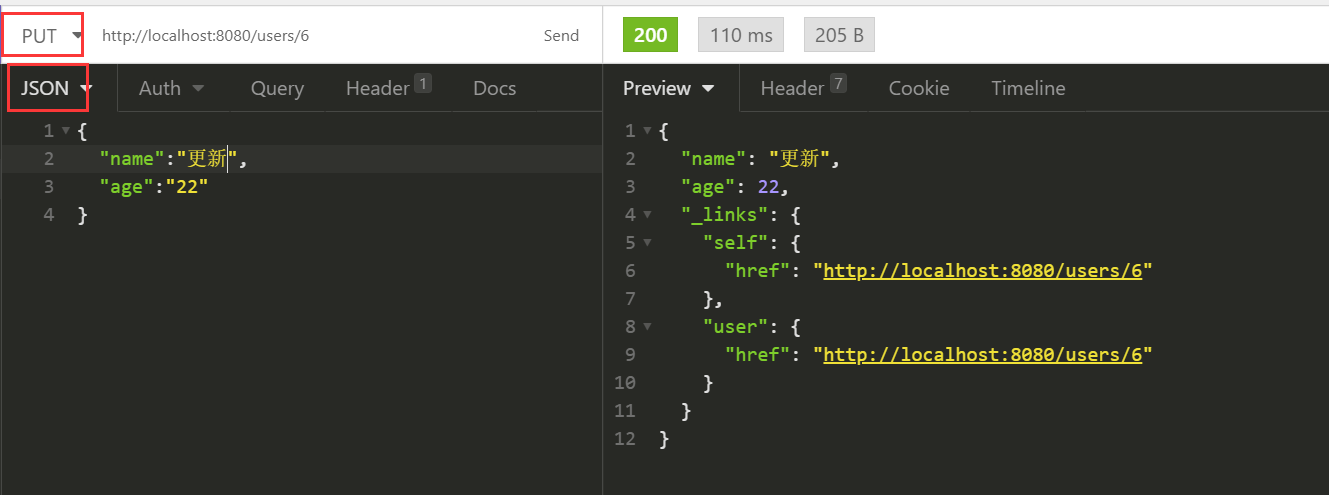This screenshot has height=495, width=1329.
Task: Send the request
Action: pos(561,36)
